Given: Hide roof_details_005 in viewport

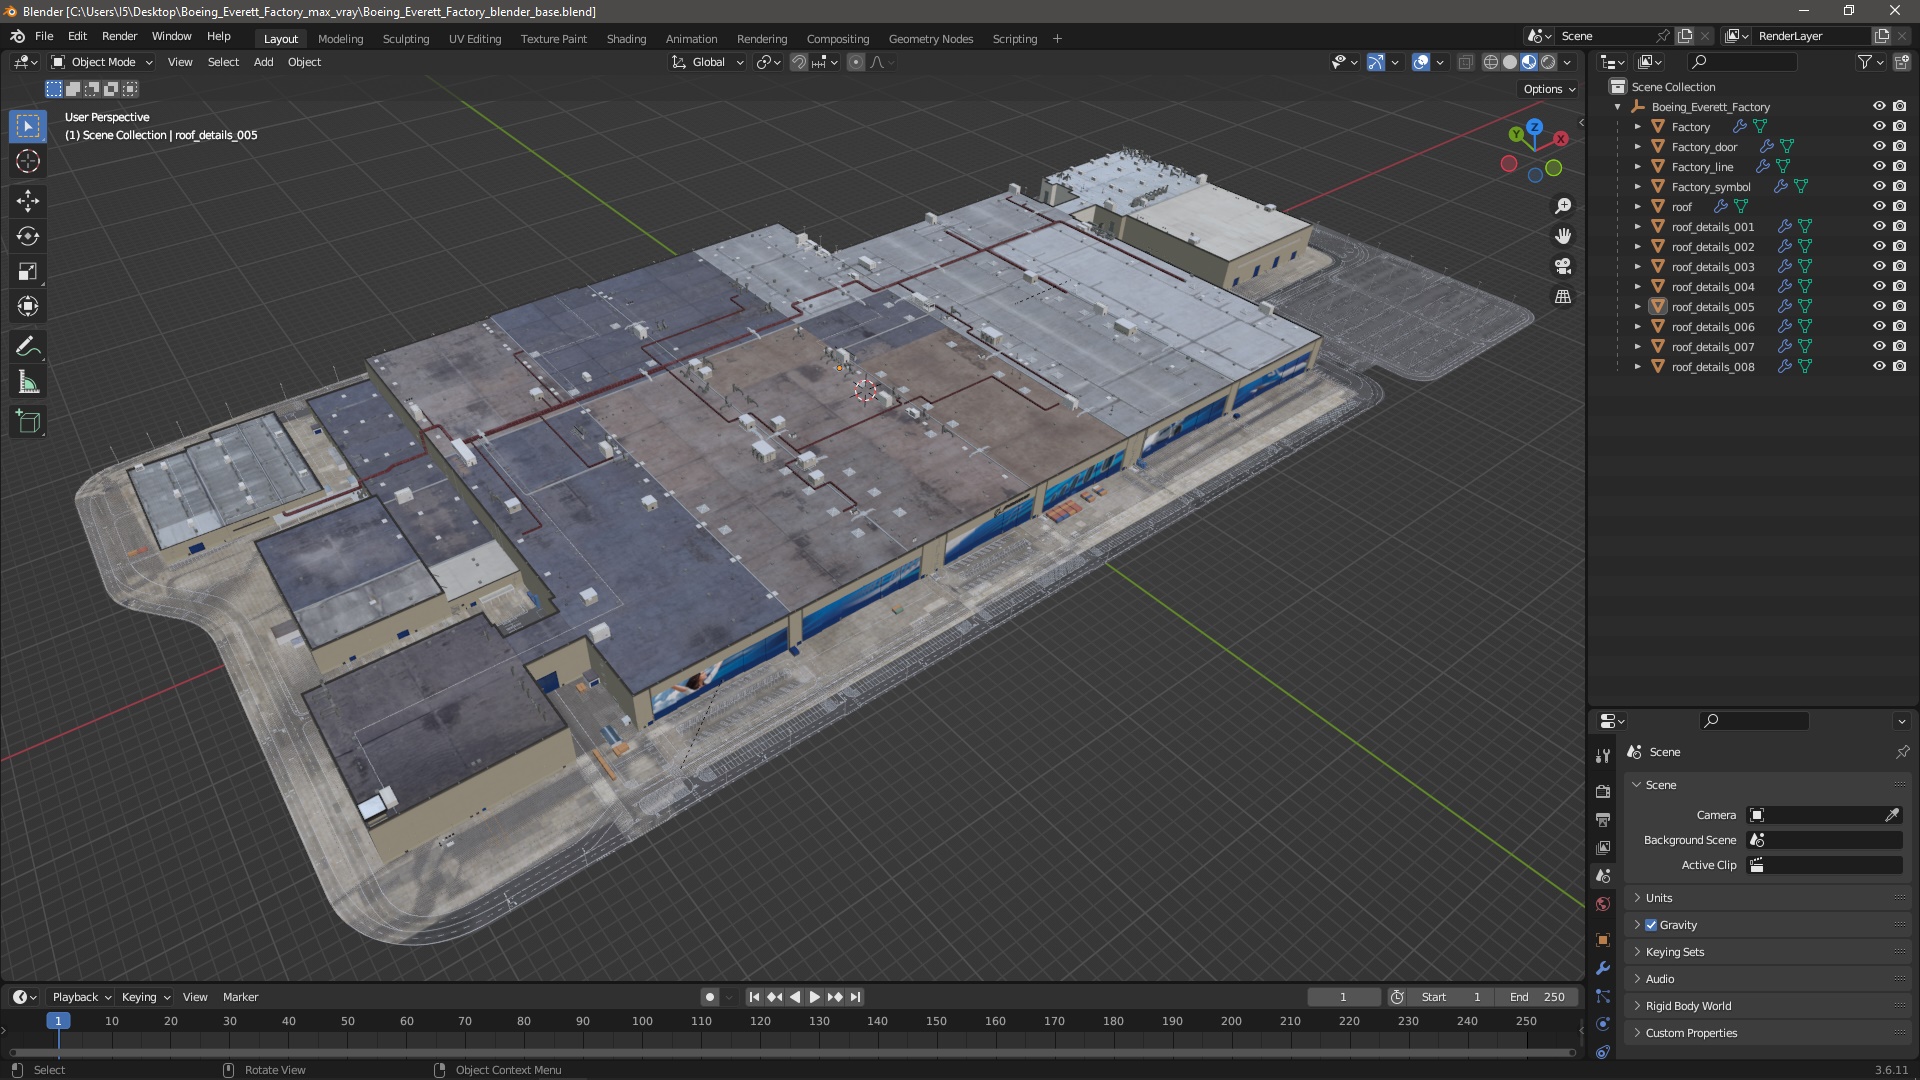Looking at the screenshot, I should [1879, 307].
